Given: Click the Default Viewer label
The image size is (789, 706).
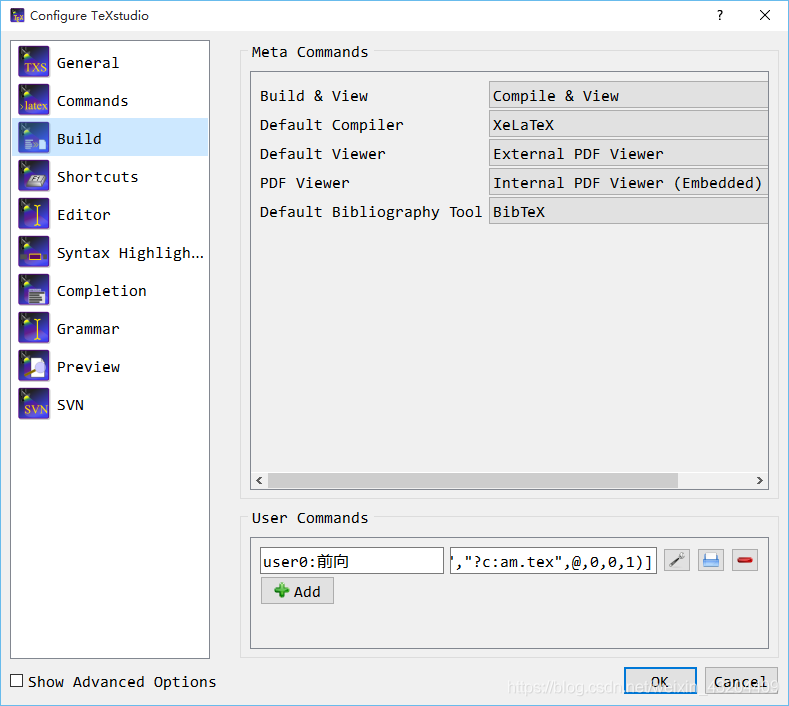Looking at the screenshot, I should pyautogui.click(x=323, y=154).
